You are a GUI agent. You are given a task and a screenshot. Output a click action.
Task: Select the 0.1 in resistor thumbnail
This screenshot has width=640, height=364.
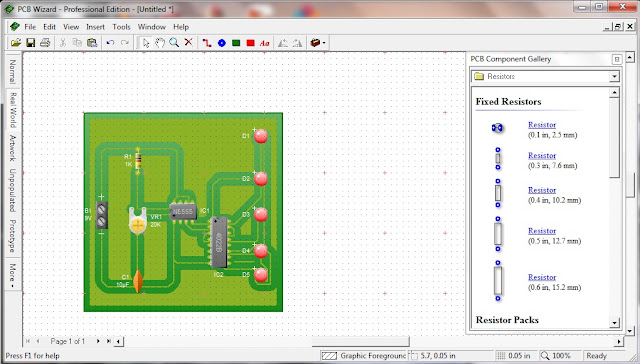coord(497,128)
